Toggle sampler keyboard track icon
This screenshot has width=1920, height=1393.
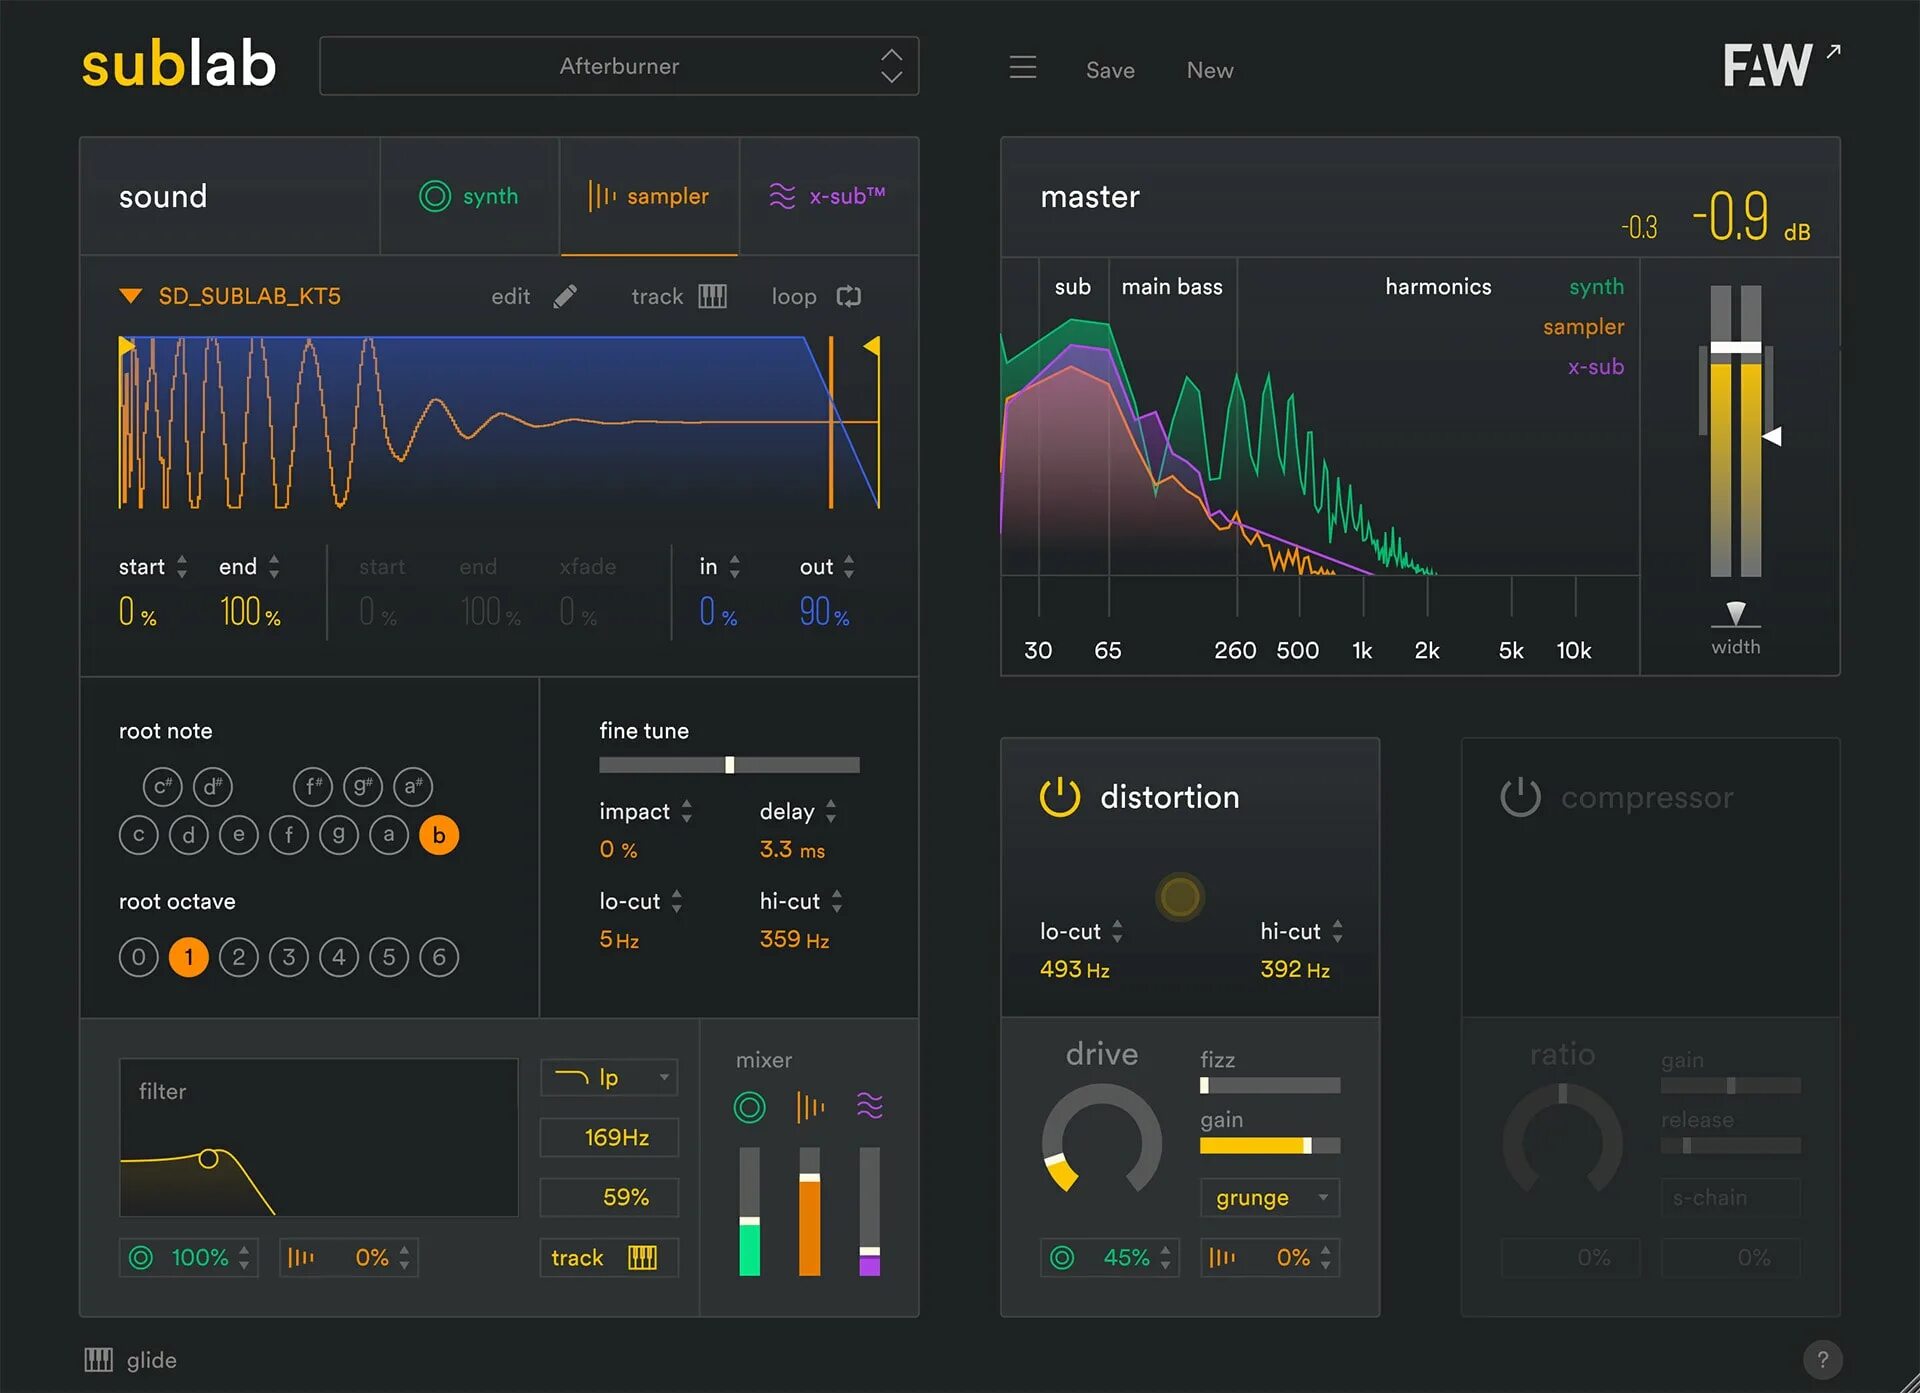point(712,296)
